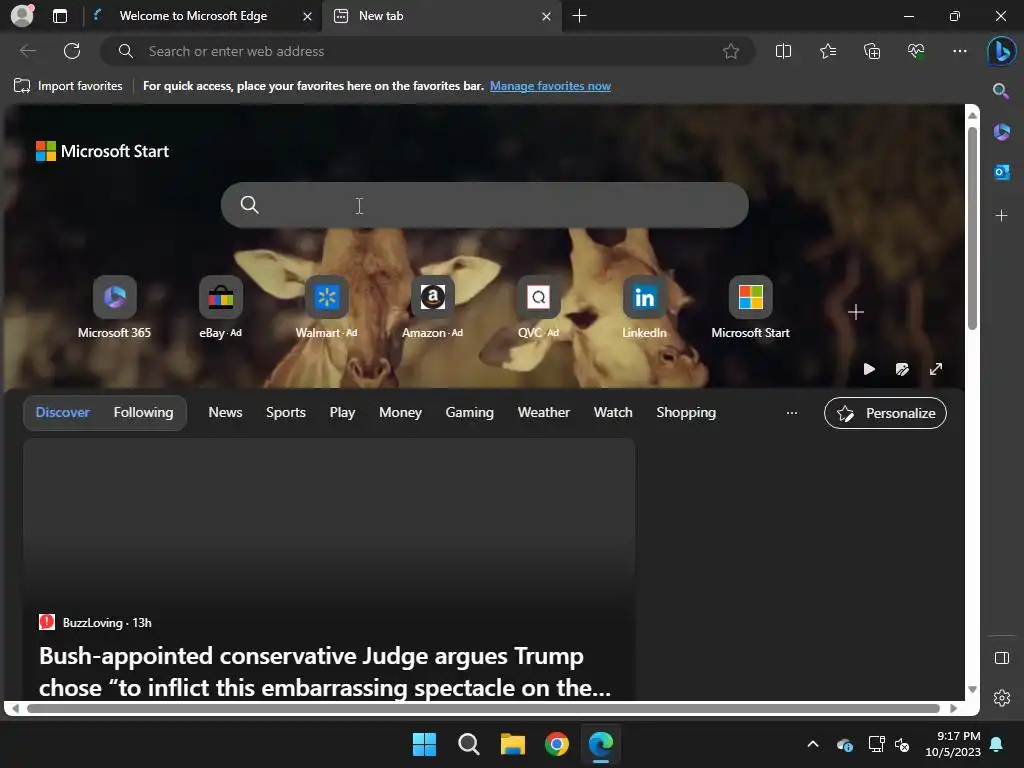The image size is (1024, 768).
Task: Show hidden system tray icons chevron
Action: click(x=812, y=744)
